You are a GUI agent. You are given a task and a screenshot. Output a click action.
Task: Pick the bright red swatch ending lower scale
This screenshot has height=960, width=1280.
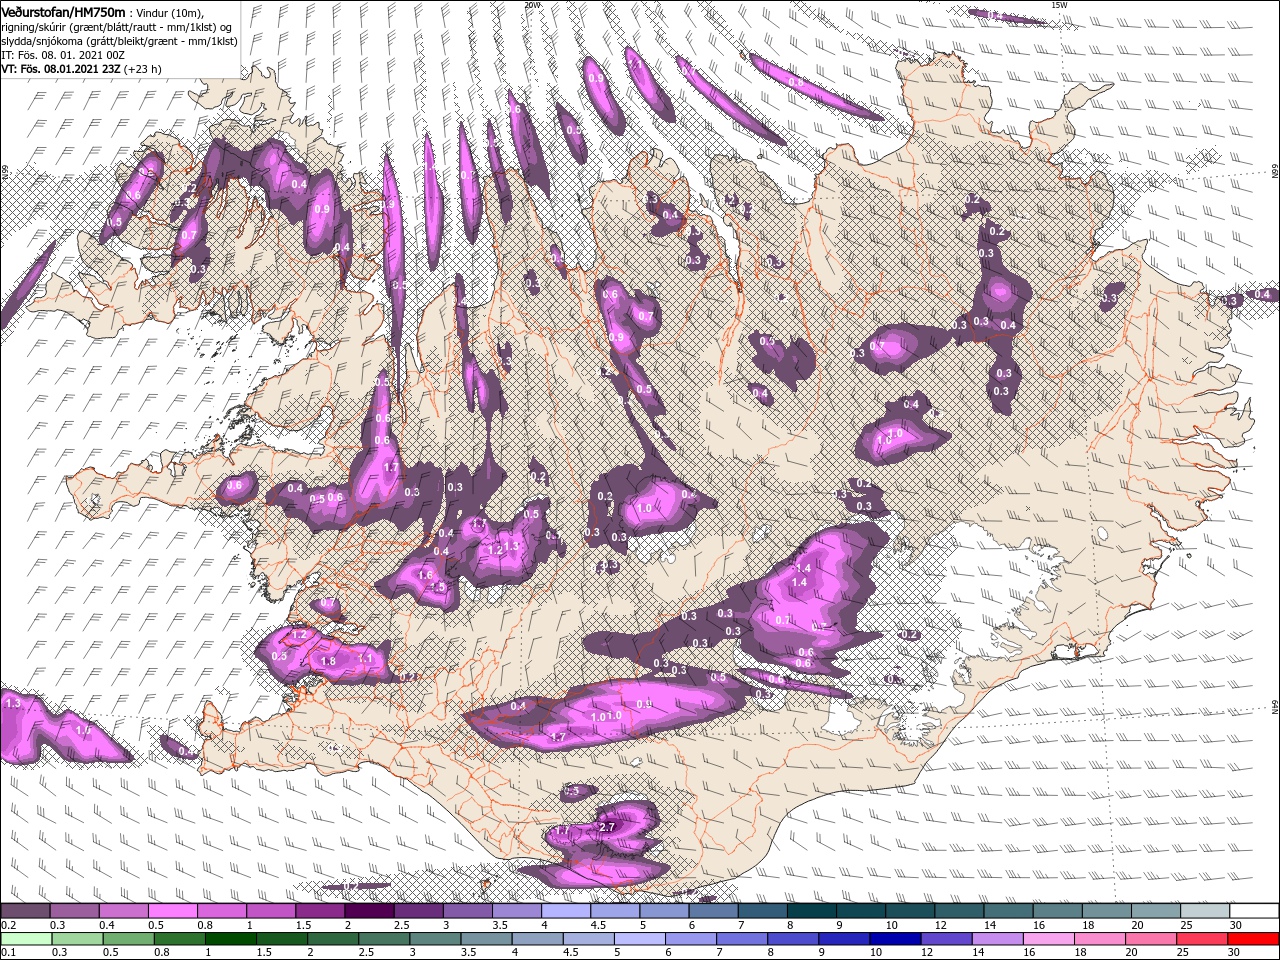coord(1254,938)
